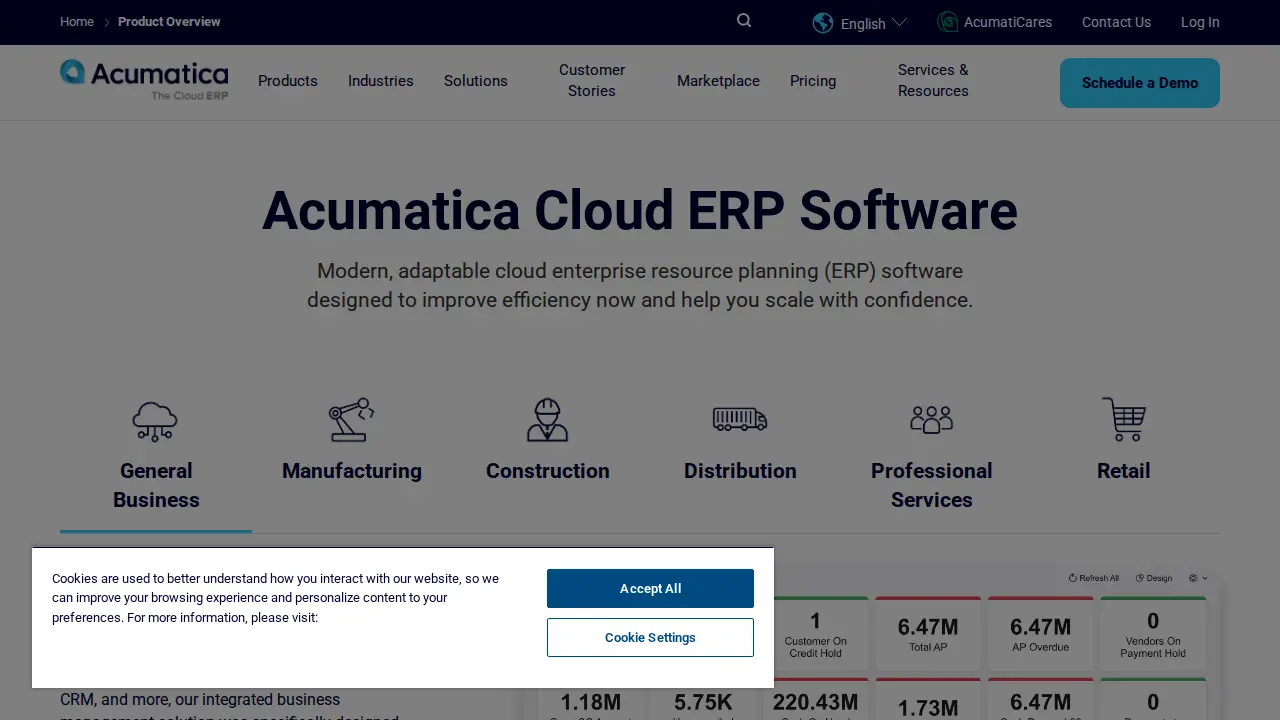
Task: Open the dashboard settings gear dropdown
Action: (1198, 578)
